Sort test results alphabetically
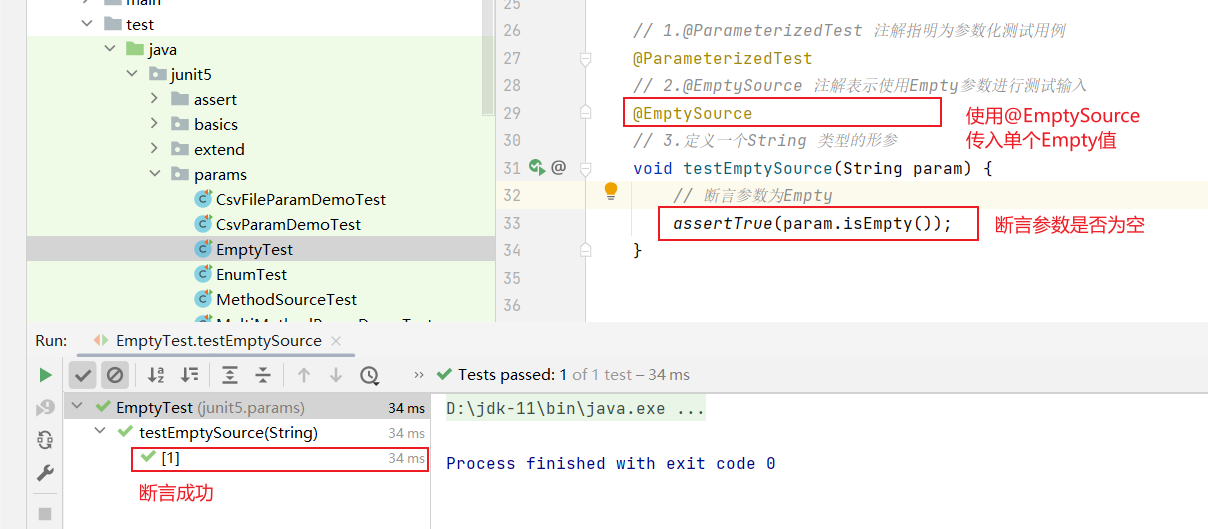The height and width of the screenshot is (529, 1208). [156, 375]
